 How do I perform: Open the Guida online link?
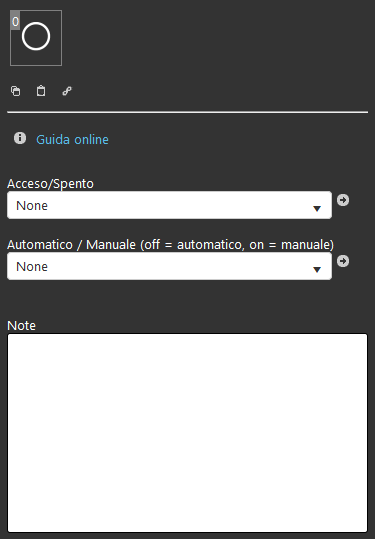[x=73, y=139]
